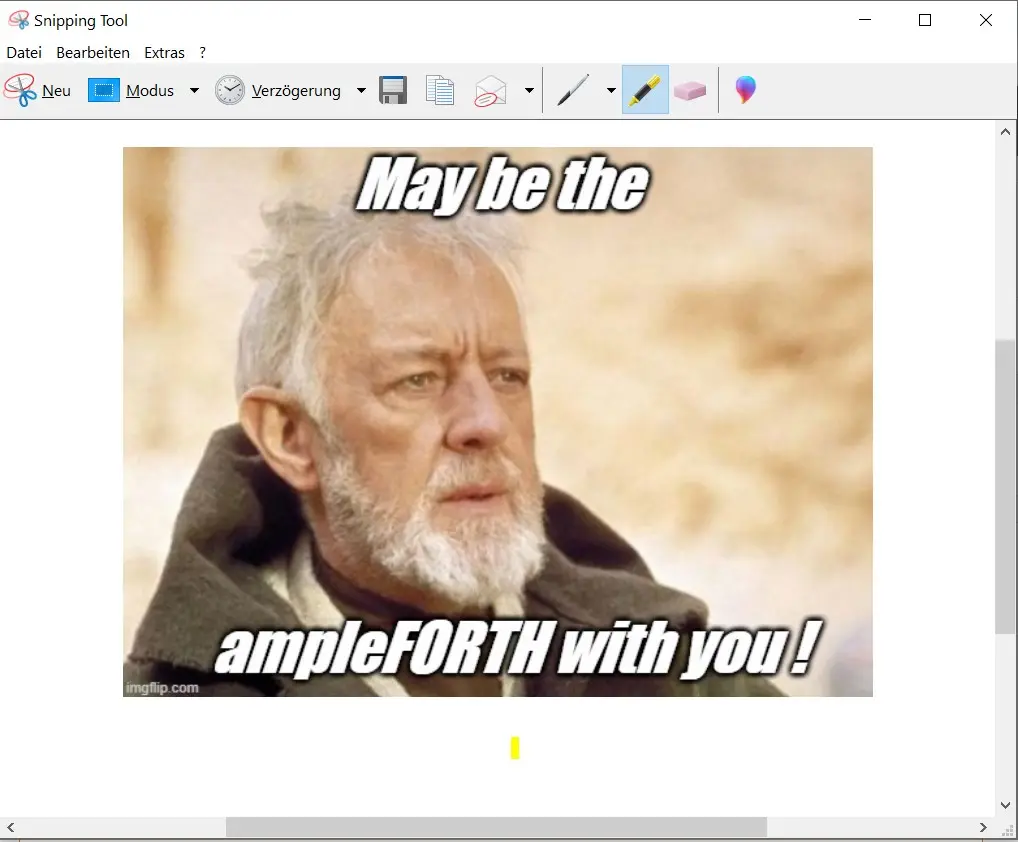The height and width of the screenshot is (842, 1018).
Task: Click the horizontal scrollbar thumb
Action: tap(496, 827)
